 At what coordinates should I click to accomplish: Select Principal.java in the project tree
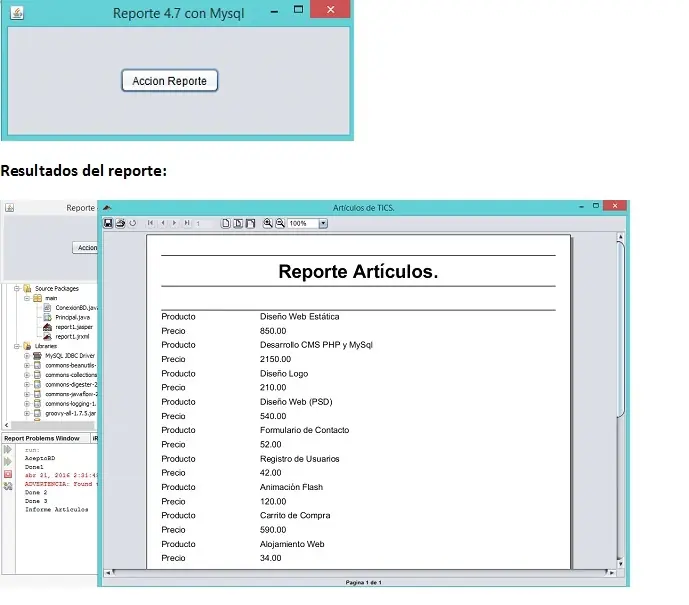pyautogui.click(x=73, y=317)
